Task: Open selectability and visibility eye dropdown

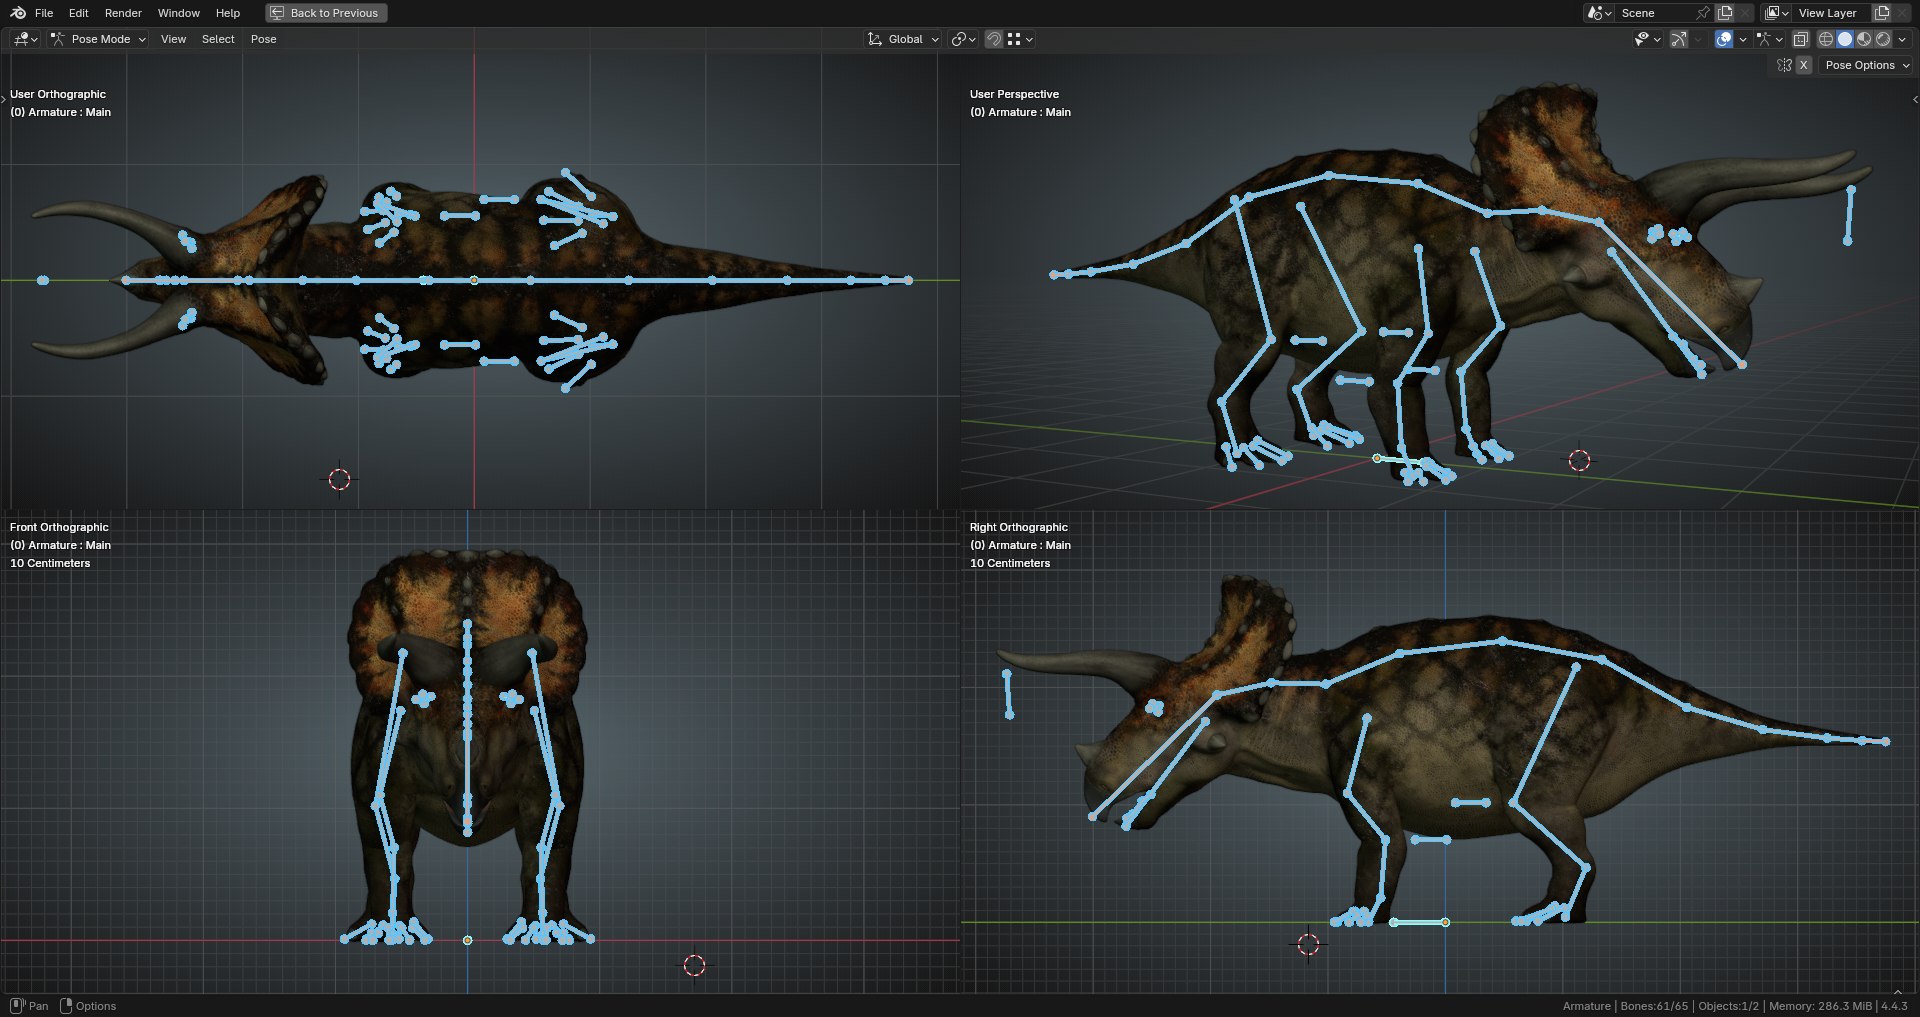Action: click(1647, 39)
